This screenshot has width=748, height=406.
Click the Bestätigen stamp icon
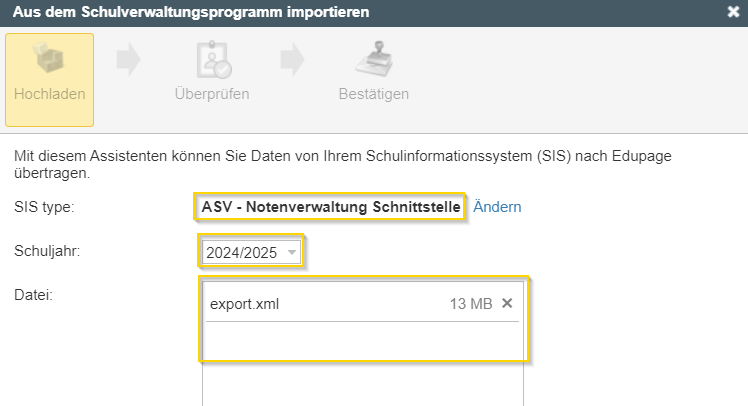pos(374,59)
